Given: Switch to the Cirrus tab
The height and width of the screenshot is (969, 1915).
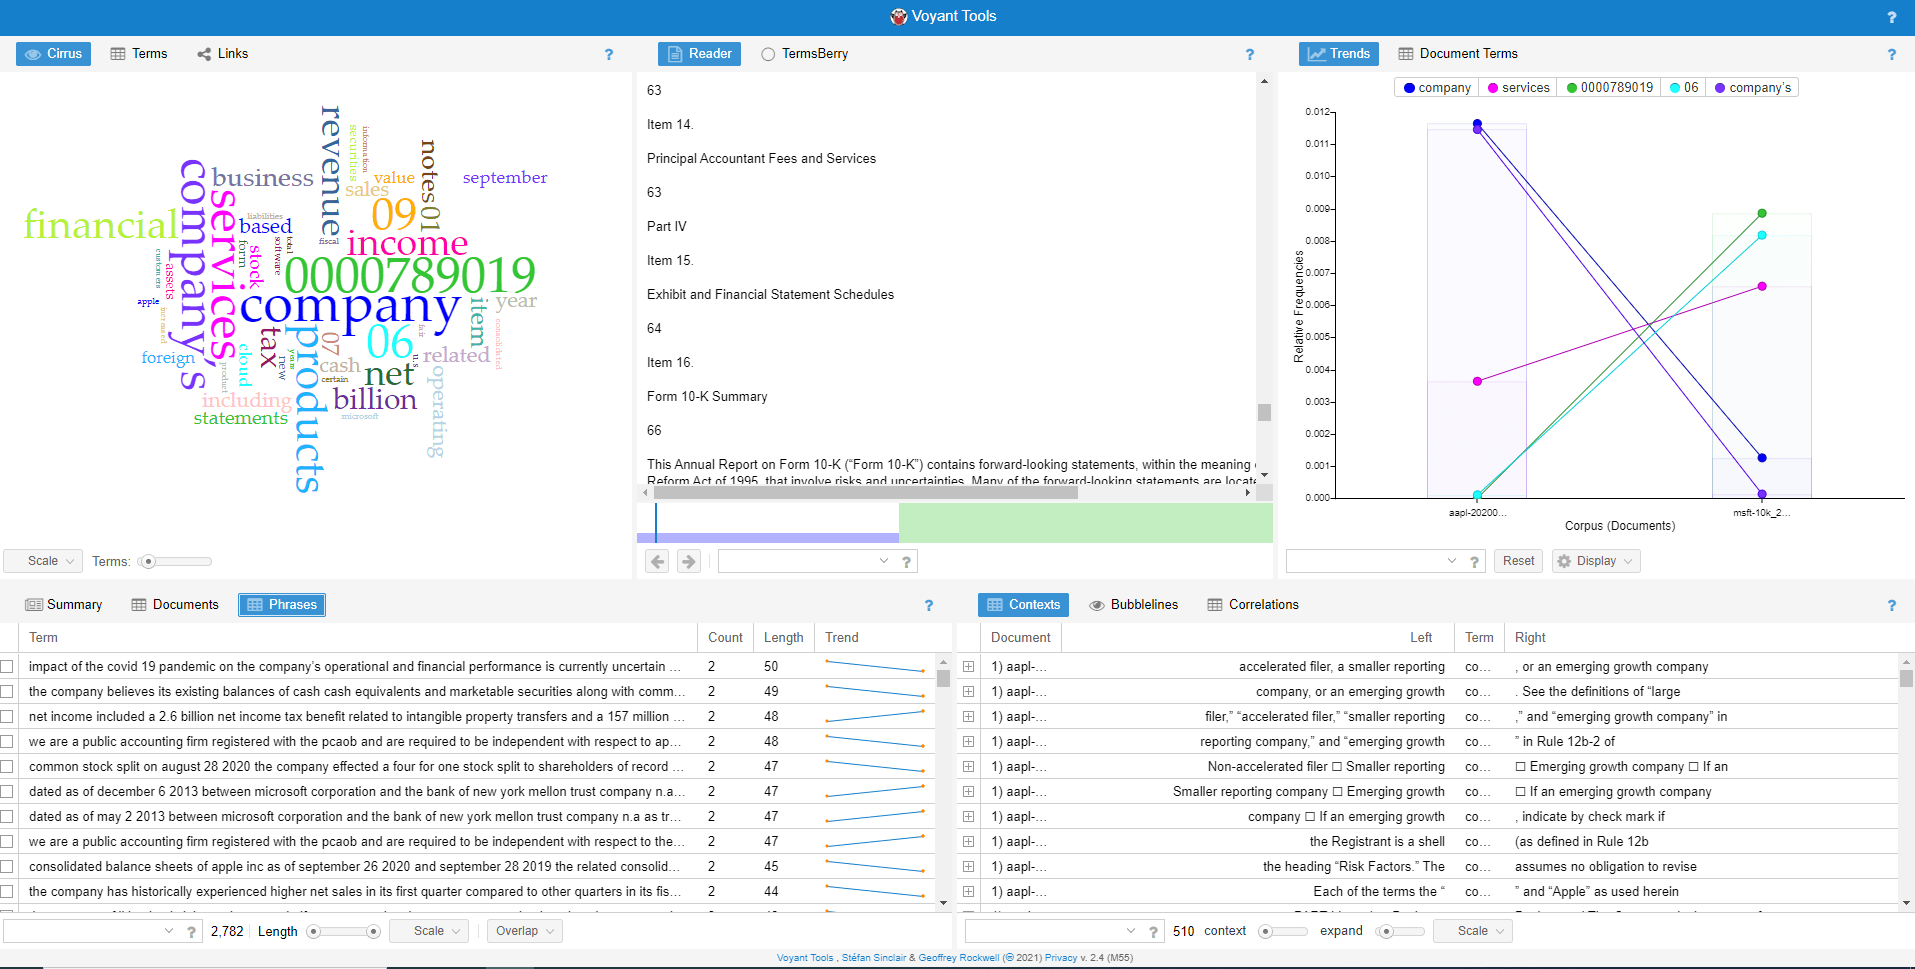Looking at the screenshot, I should click(54, 54).
